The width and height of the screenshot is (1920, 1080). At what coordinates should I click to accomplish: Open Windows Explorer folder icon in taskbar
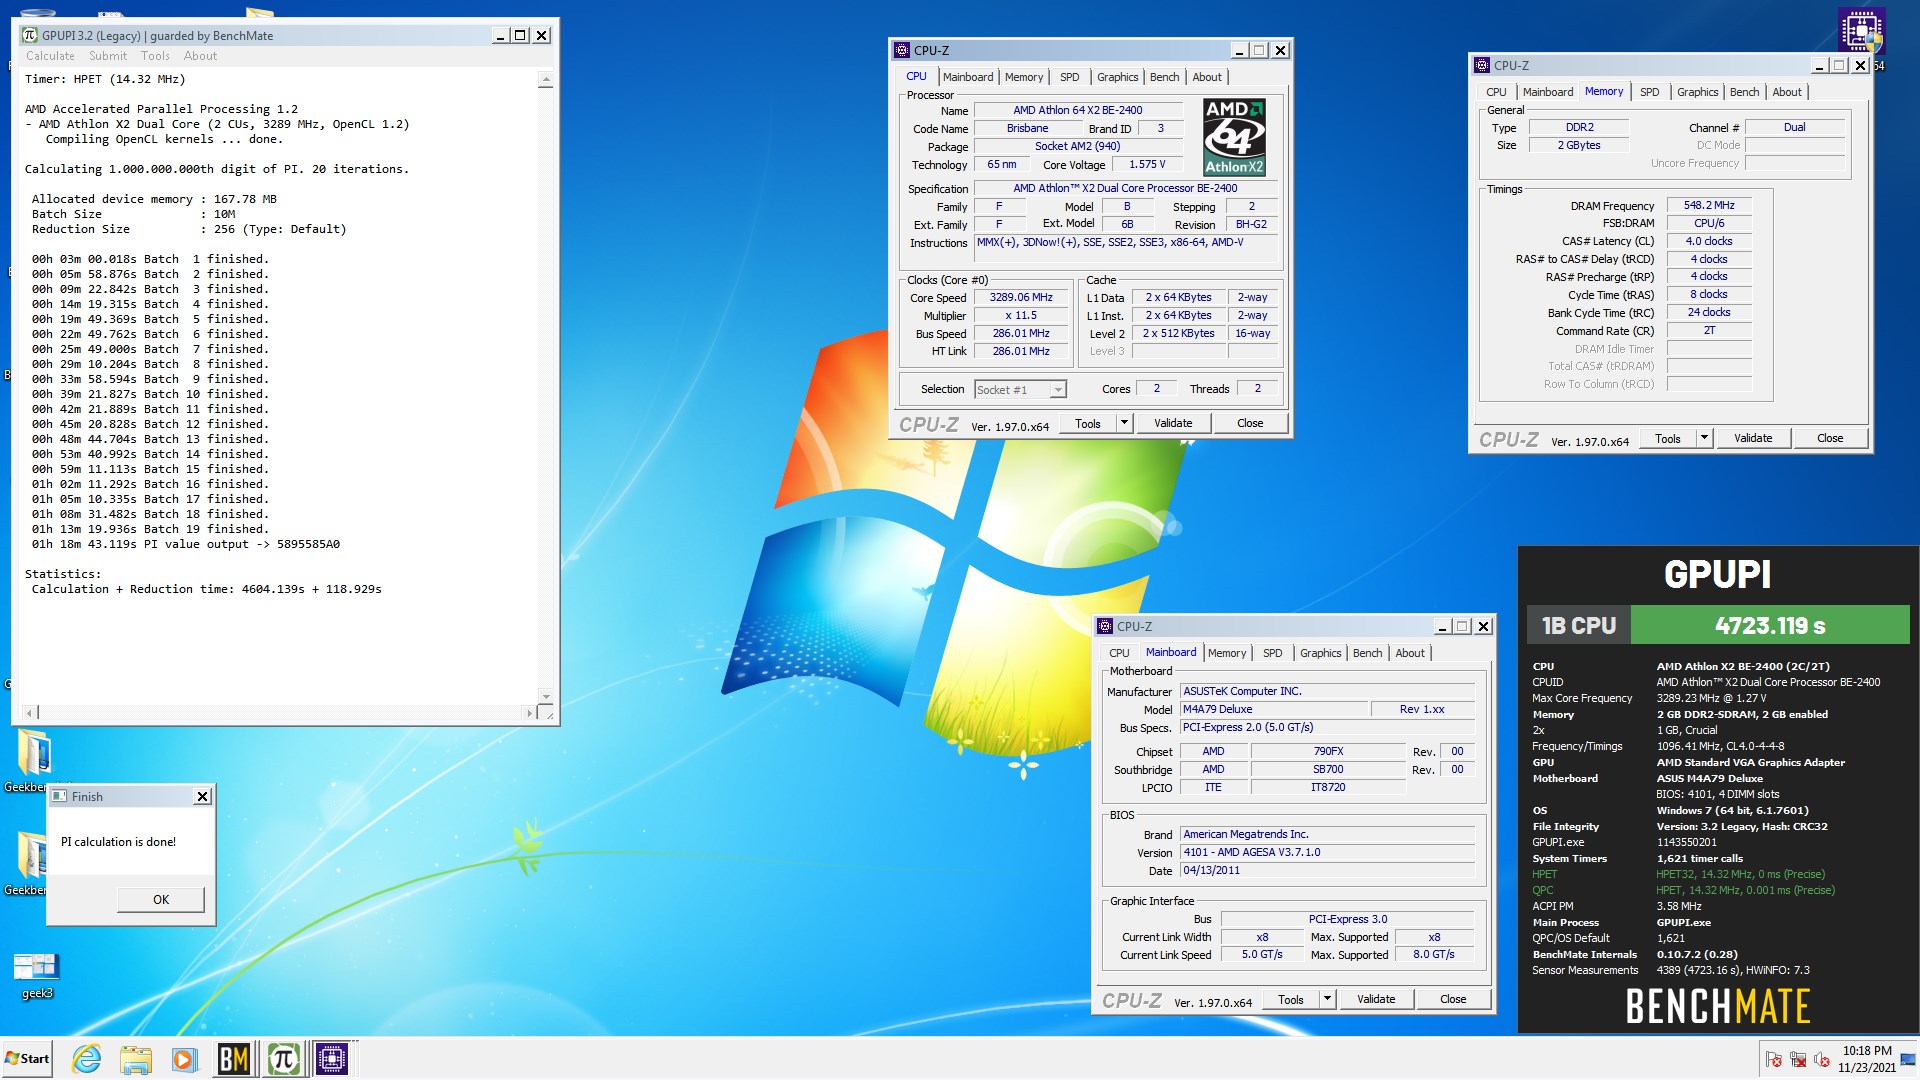(x=135, y=1058)
